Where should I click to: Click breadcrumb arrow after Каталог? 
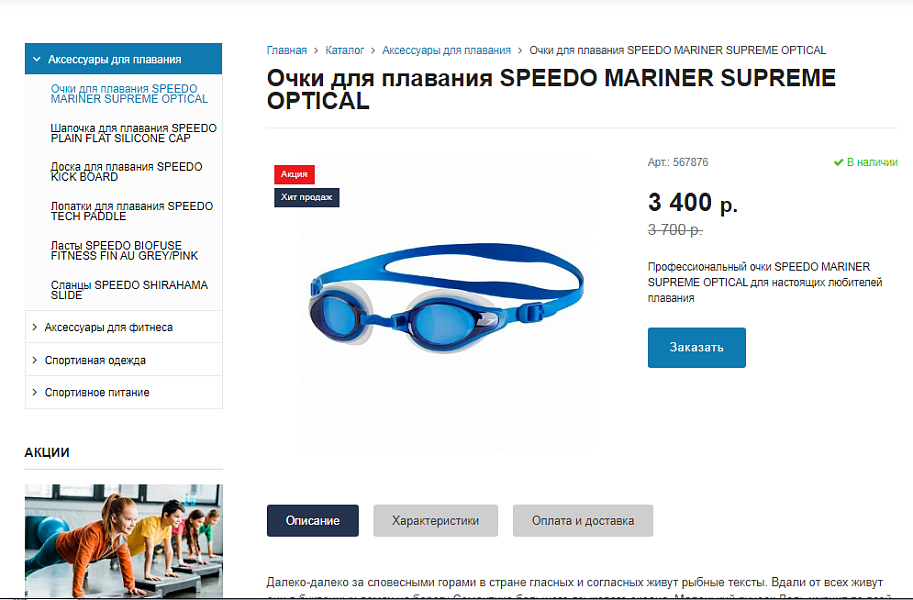373,51
